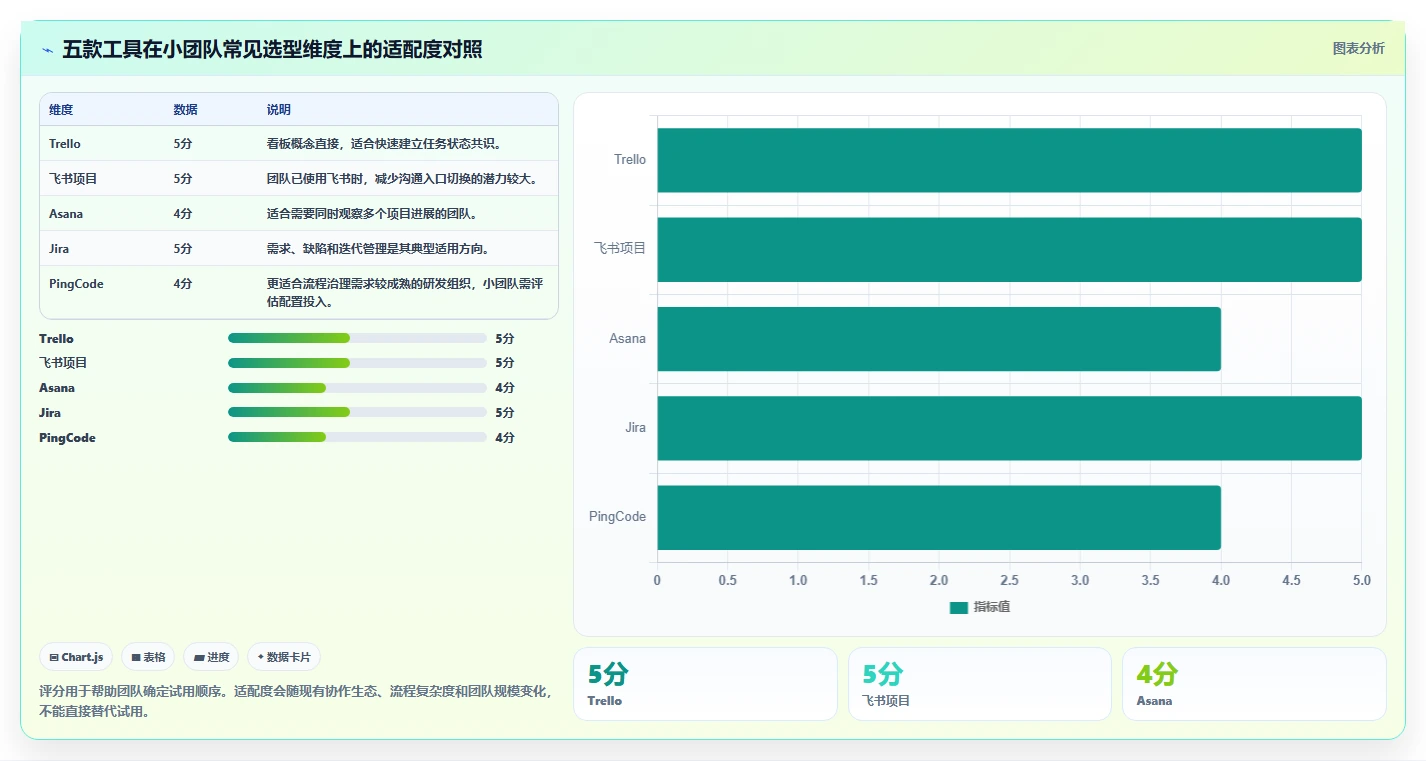Click the header icon beside the title

point(47,50)
